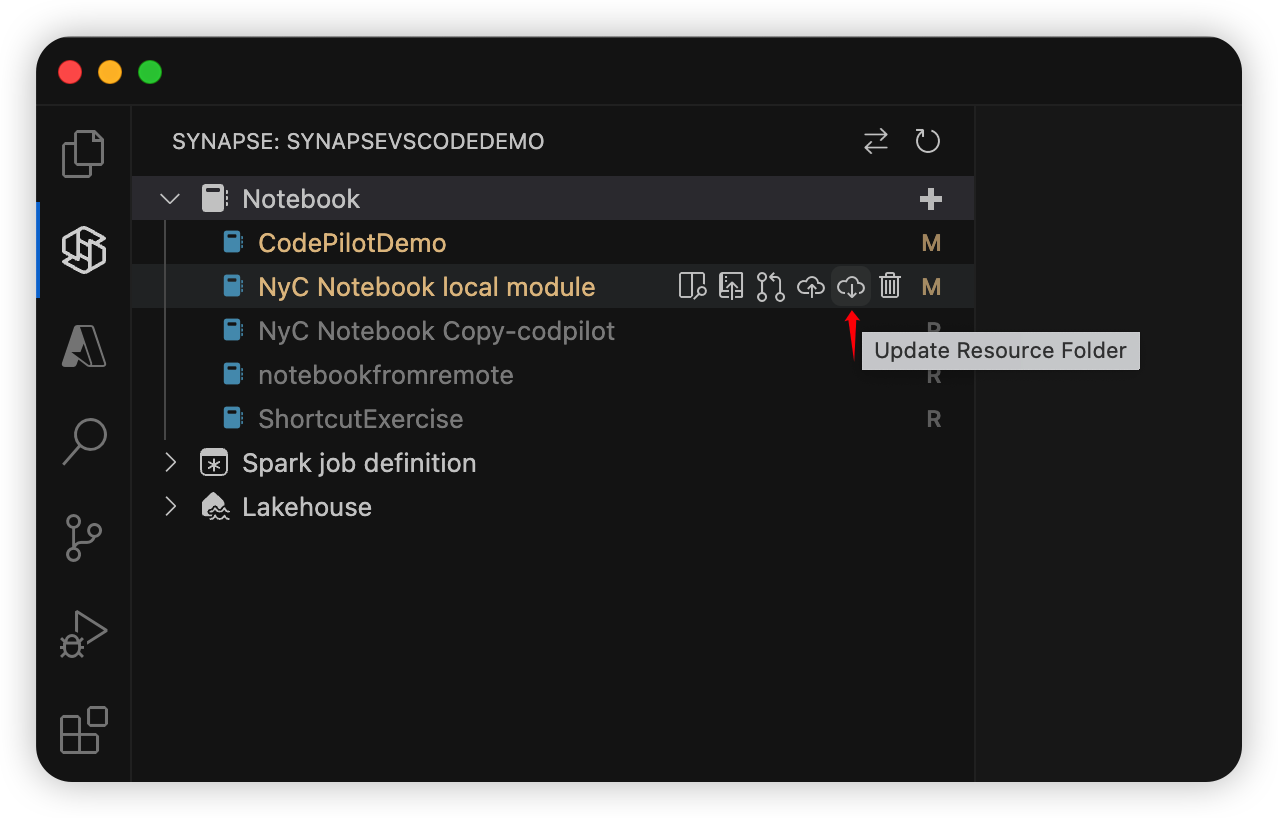Screen dimensions: 1278x818
Task: Open the Explorer view in activity bar
Action: (84, 154)
